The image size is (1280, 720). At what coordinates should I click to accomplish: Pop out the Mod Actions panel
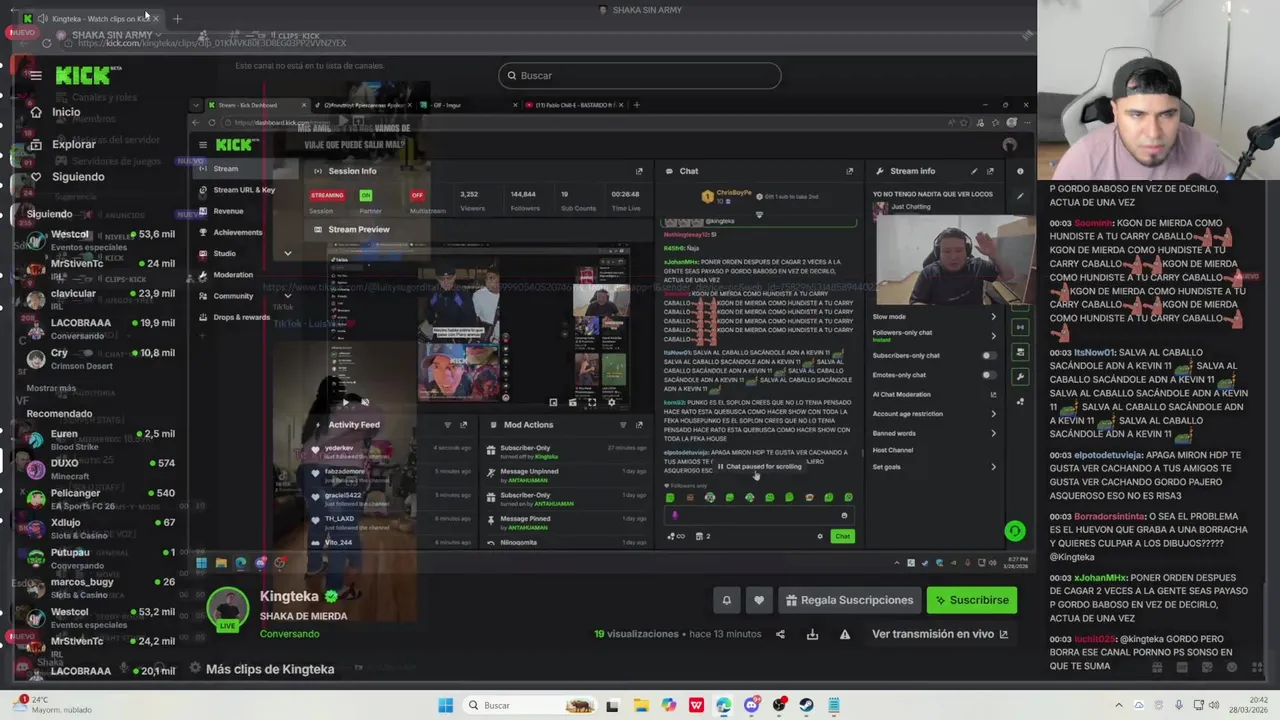pos(639,425)
